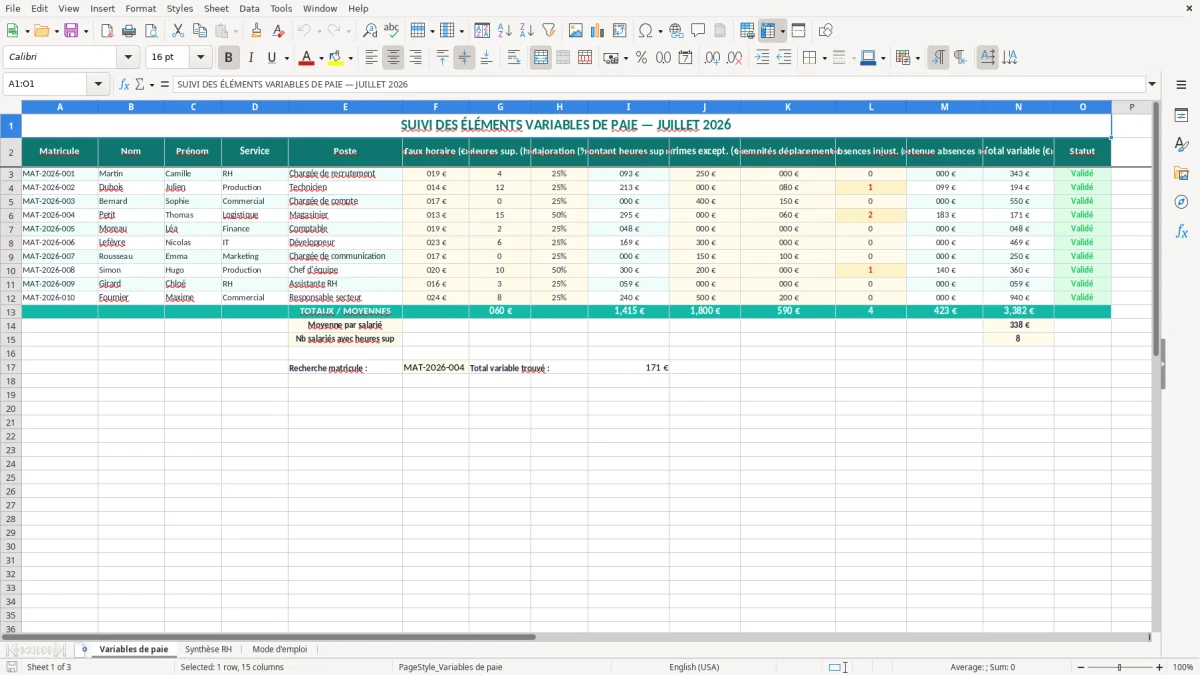Insert a chart

click(598, 31)
